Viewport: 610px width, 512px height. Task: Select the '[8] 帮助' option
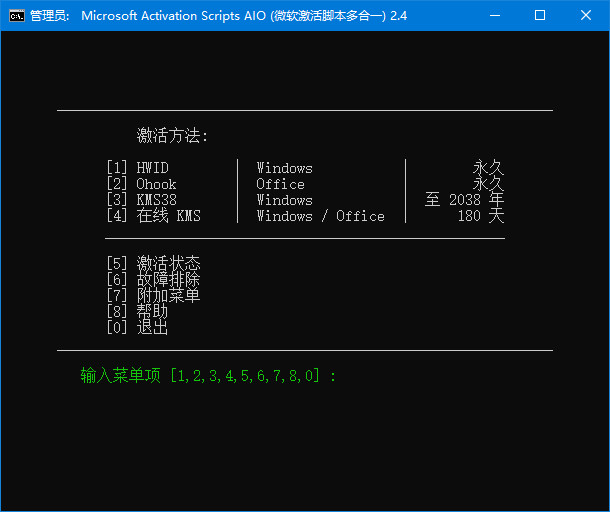click(x=138, y=311)
